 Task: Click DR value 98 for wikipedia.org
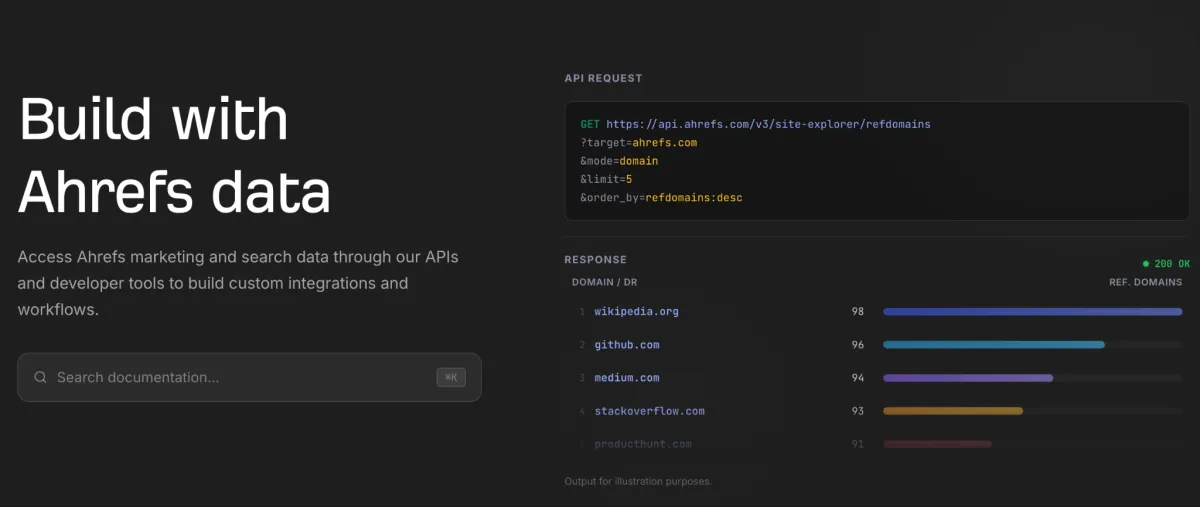click(x=858, y=312)
